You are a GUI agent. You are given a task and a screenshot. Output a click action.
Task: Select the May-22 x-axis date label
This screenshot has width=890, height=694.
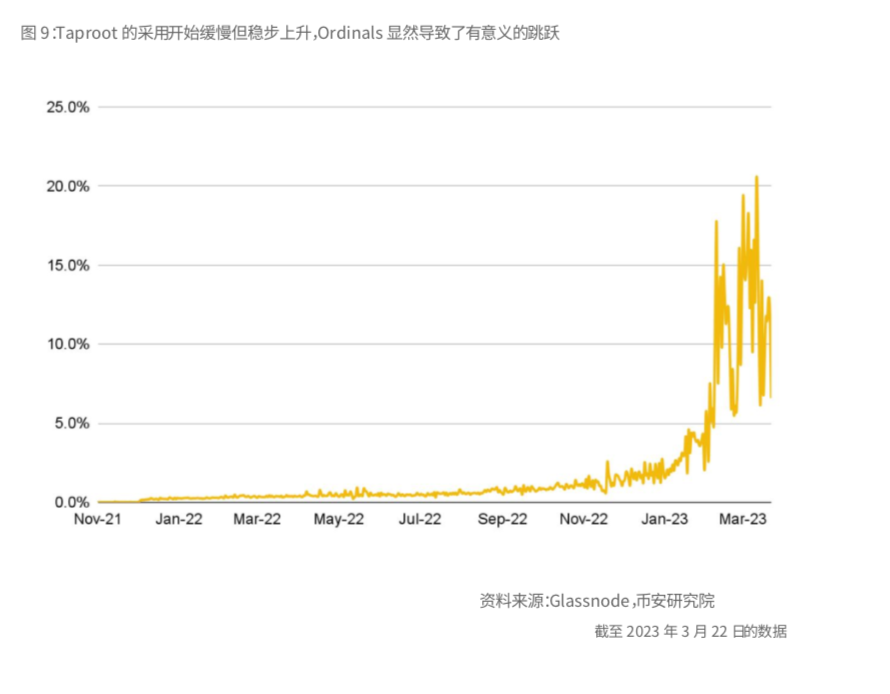click(x=339, y=520)
